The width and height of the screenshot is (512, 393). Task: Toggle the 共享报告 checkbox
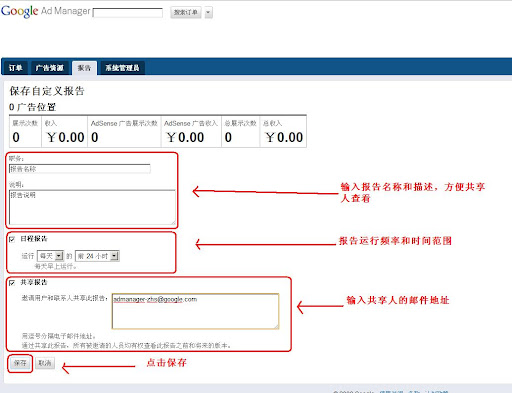click(x=12, y=283)
